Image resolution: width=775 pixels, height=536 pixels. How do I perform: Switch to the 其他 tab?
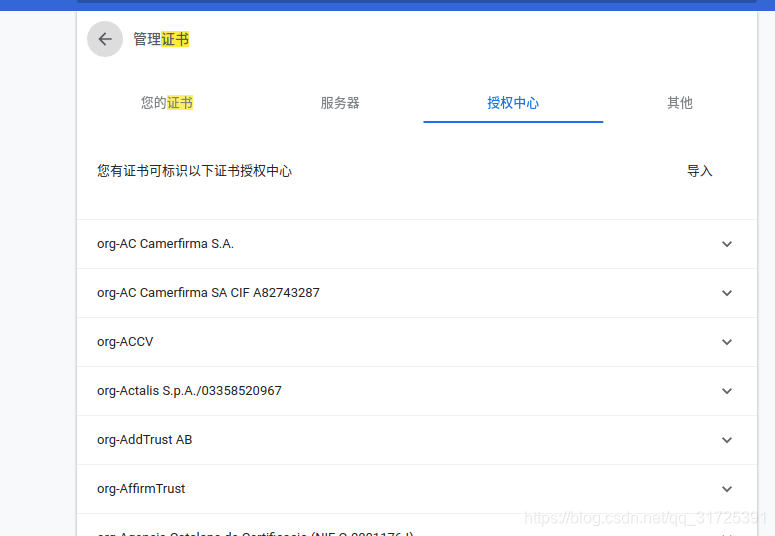[x=680, y=103]
